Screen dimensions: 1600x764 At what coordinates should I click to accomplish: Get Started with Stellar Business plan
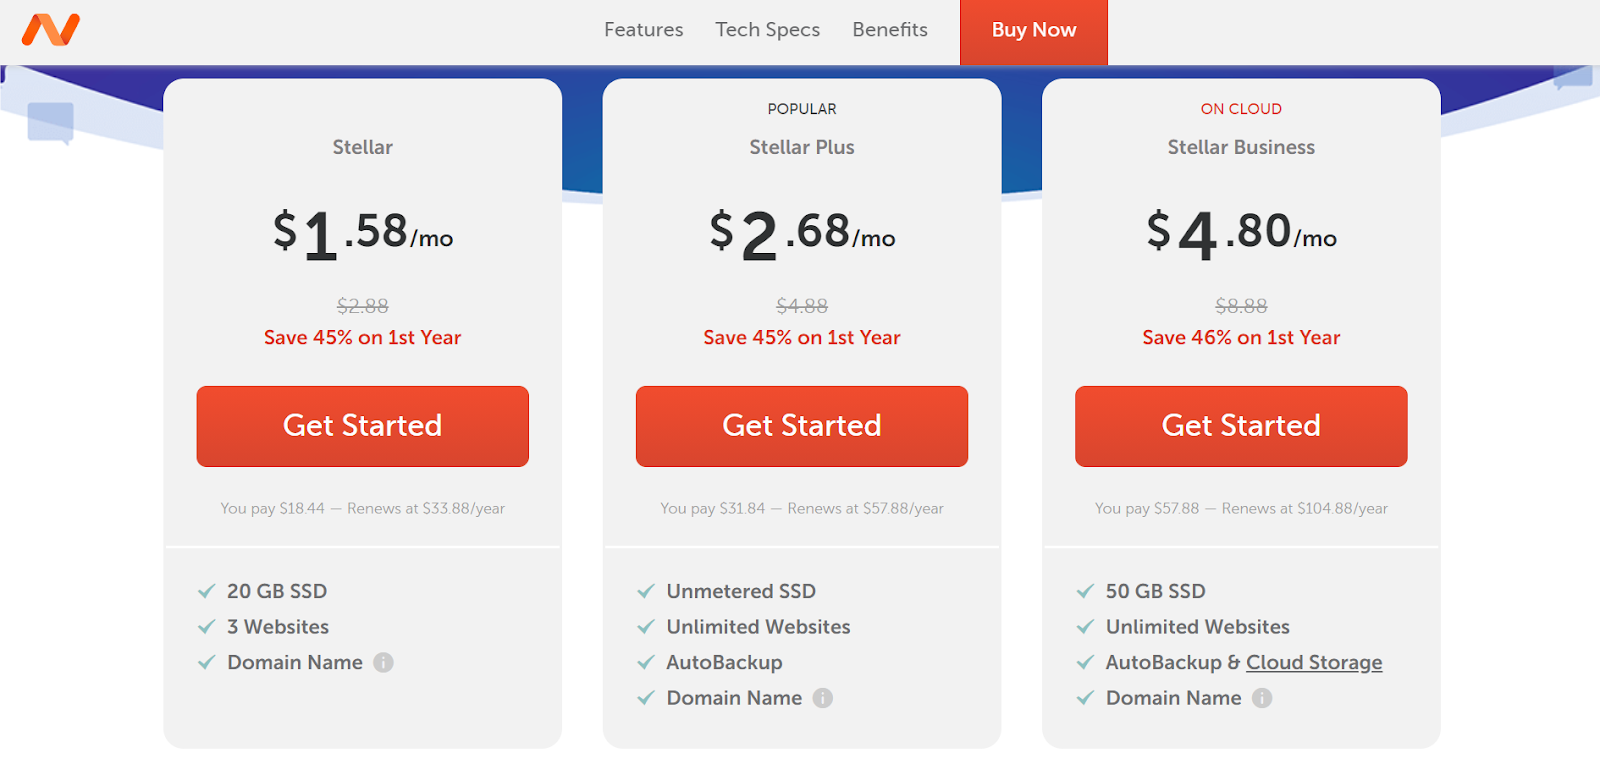point(1241,426)
